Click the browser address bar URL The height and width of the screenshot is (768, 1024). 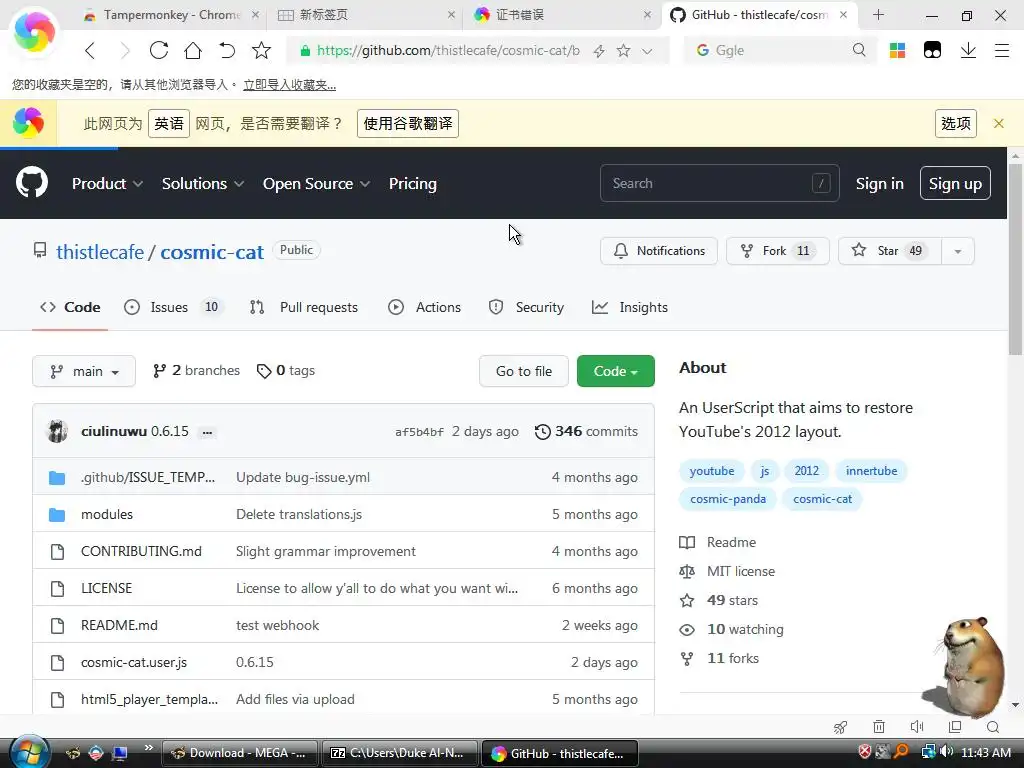pos(448,50)
